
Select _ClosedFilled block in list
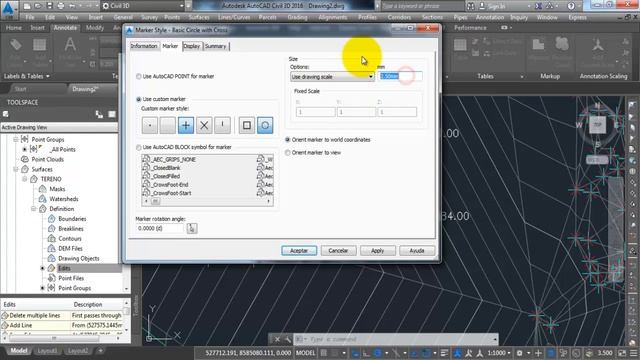(166, 176)
